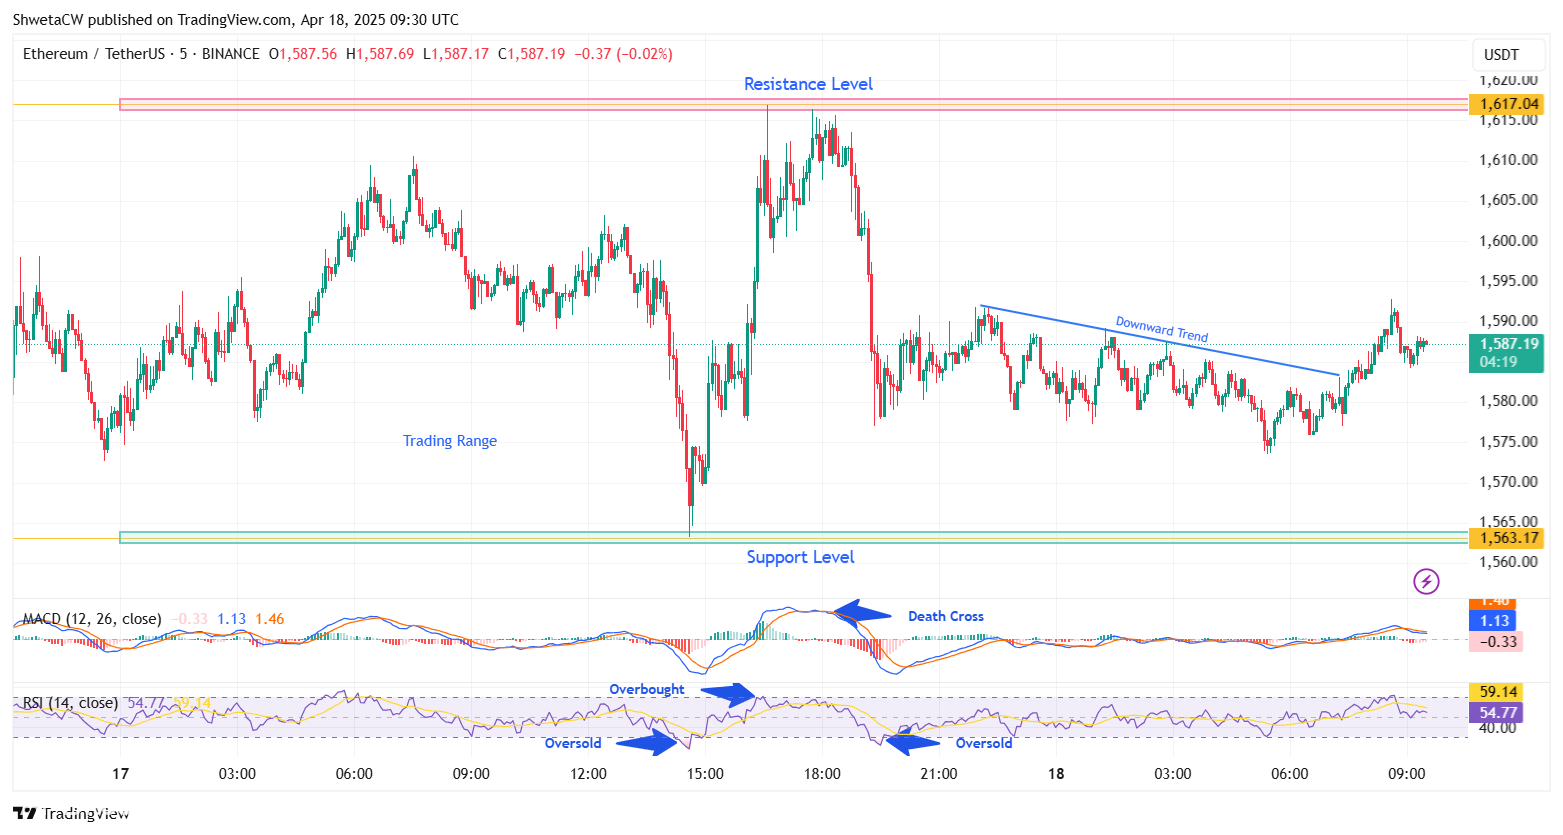Viewport: 1563px width, 835px height.
Task: Click the date 17 on the time axis
Action: pyautogui.click(x=121, y=773)
